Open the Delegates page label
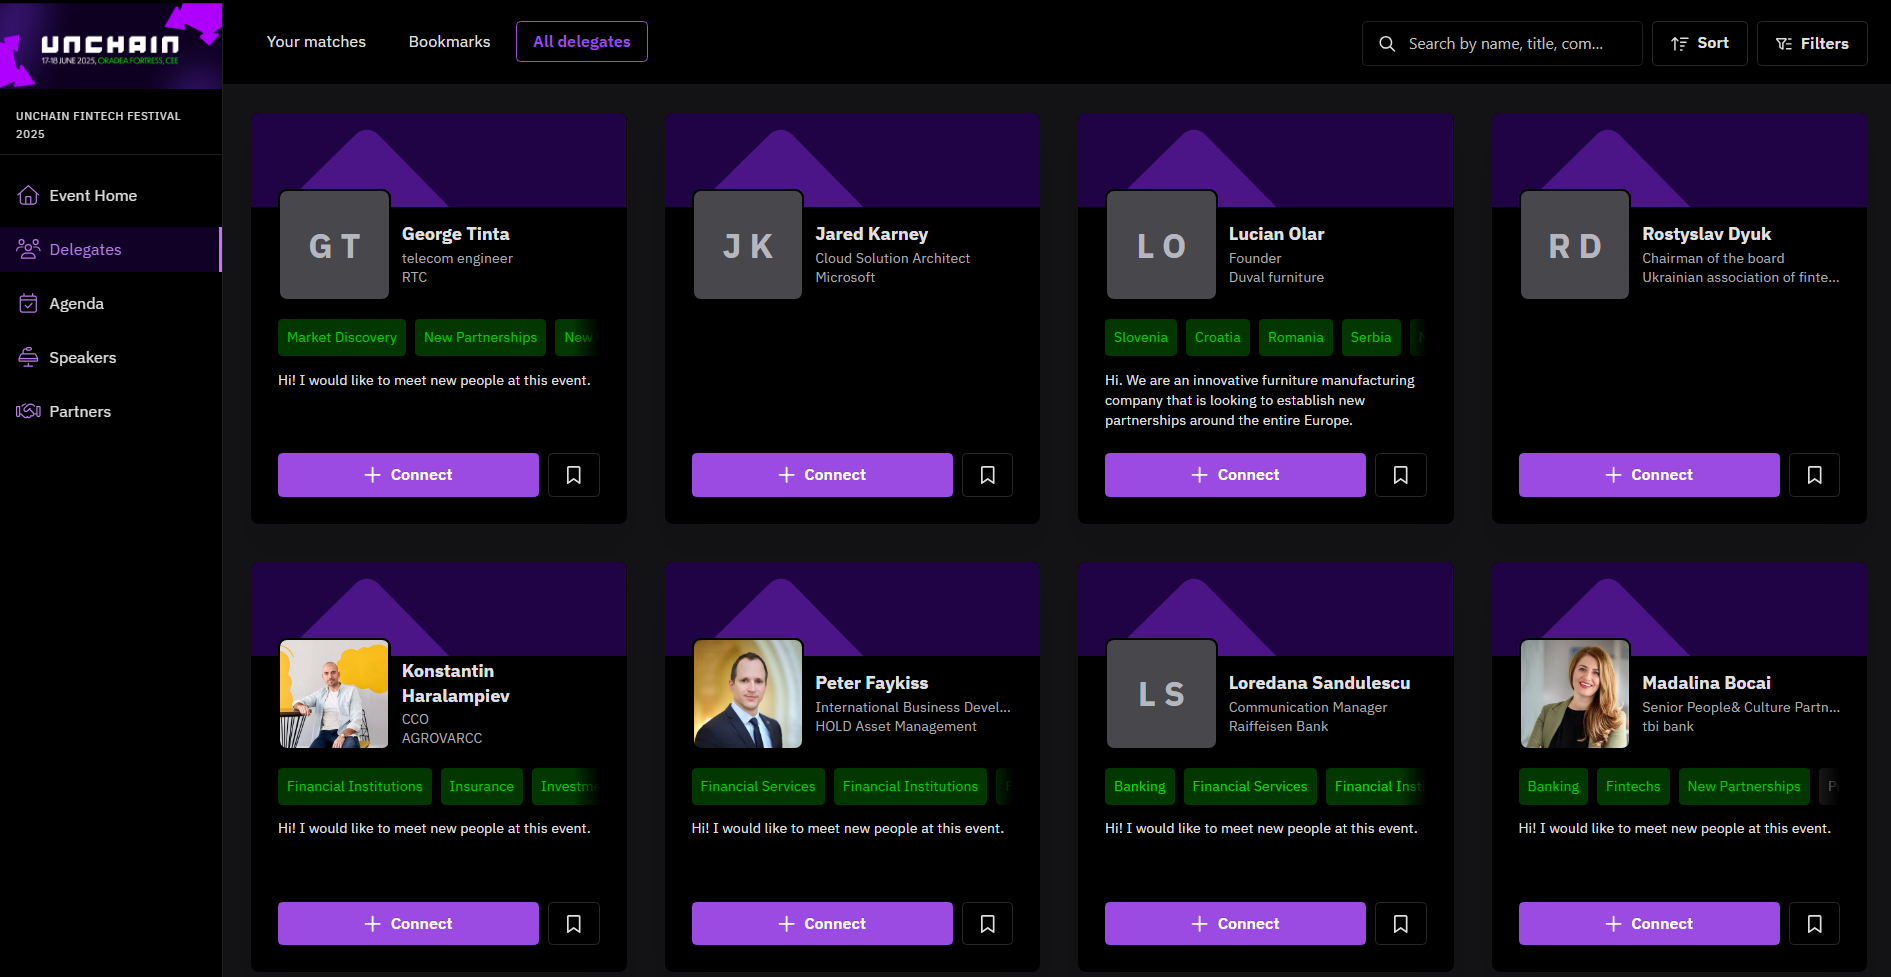The image size is (1891, 977). coord(85,249)
